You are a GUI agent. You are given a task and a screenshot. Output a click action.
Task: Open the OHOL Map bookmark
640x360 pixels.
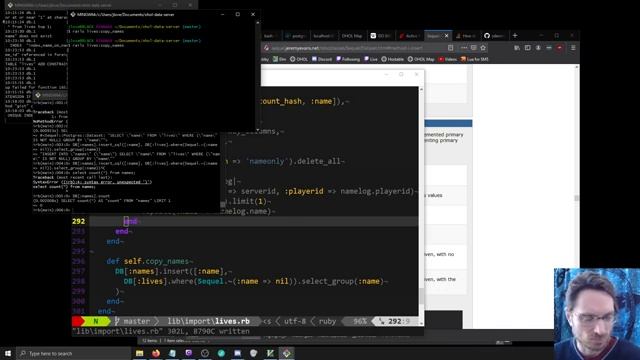[421, 59]
